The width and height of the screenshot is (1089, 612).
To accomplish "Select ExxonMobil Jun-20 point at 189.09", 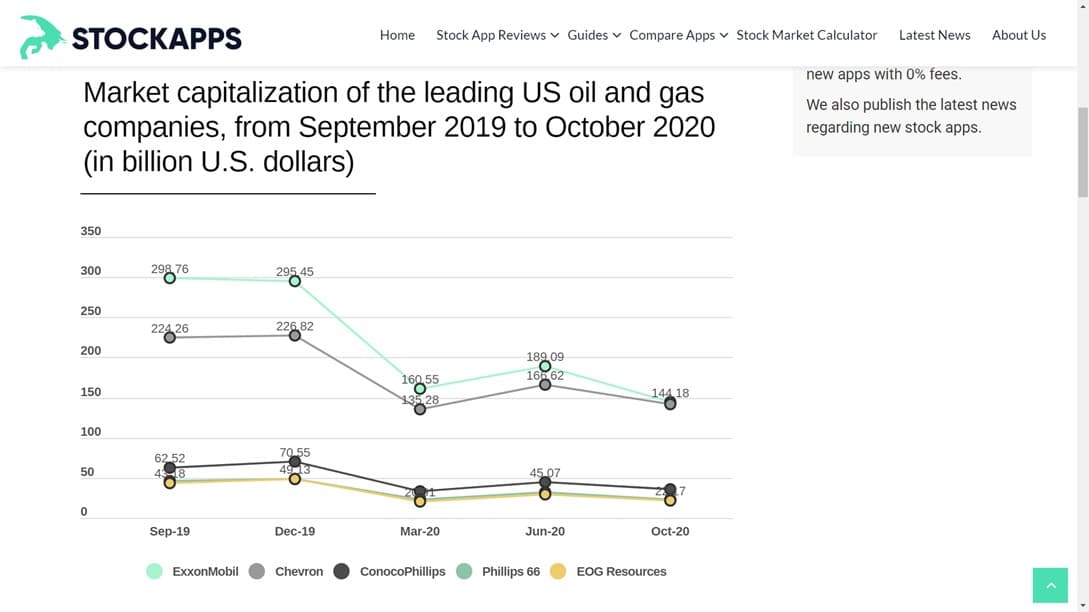I will 545,366.
